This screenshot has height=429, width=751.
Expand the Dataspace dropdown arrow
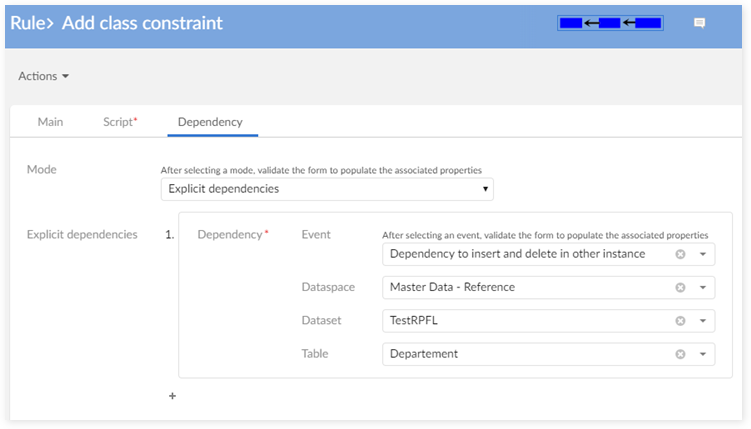tap(702, 288)
